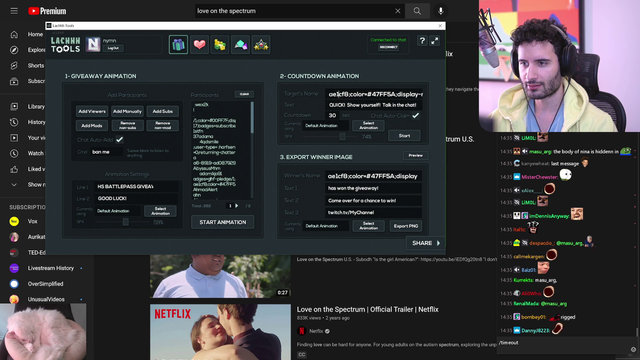This screenshot has height=360, width=640.
Task: Adjust countdown SFX volume slider
Action: [342, 137]
